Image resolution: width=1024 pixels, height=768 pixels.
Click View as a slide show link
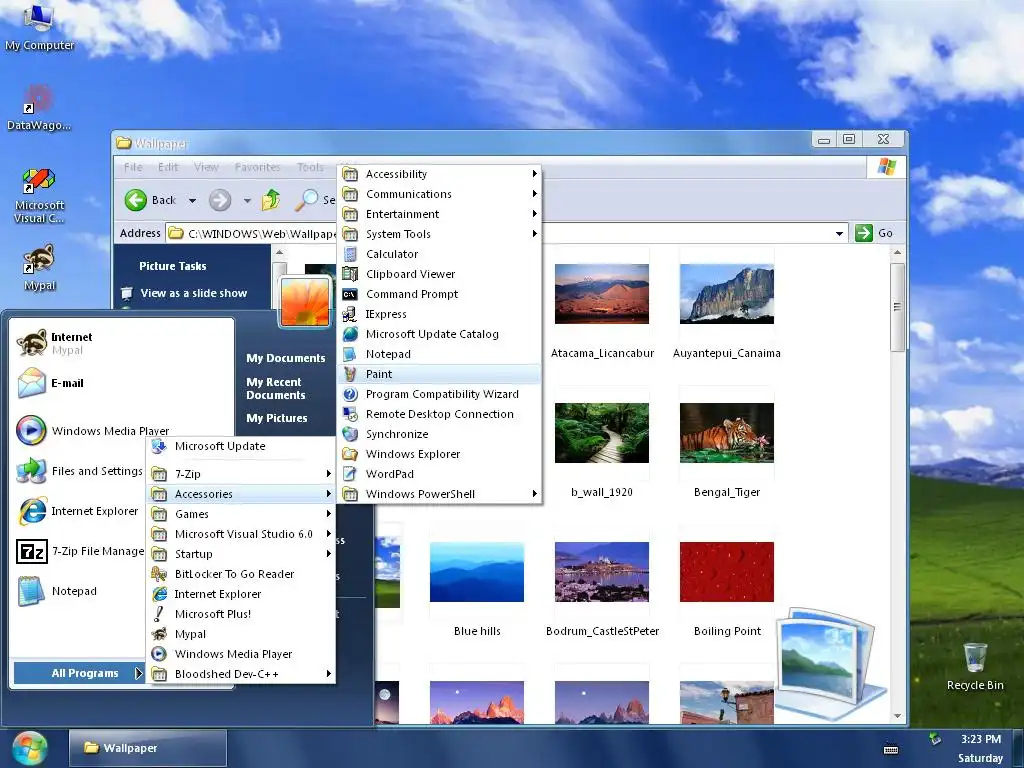(193, 293)
